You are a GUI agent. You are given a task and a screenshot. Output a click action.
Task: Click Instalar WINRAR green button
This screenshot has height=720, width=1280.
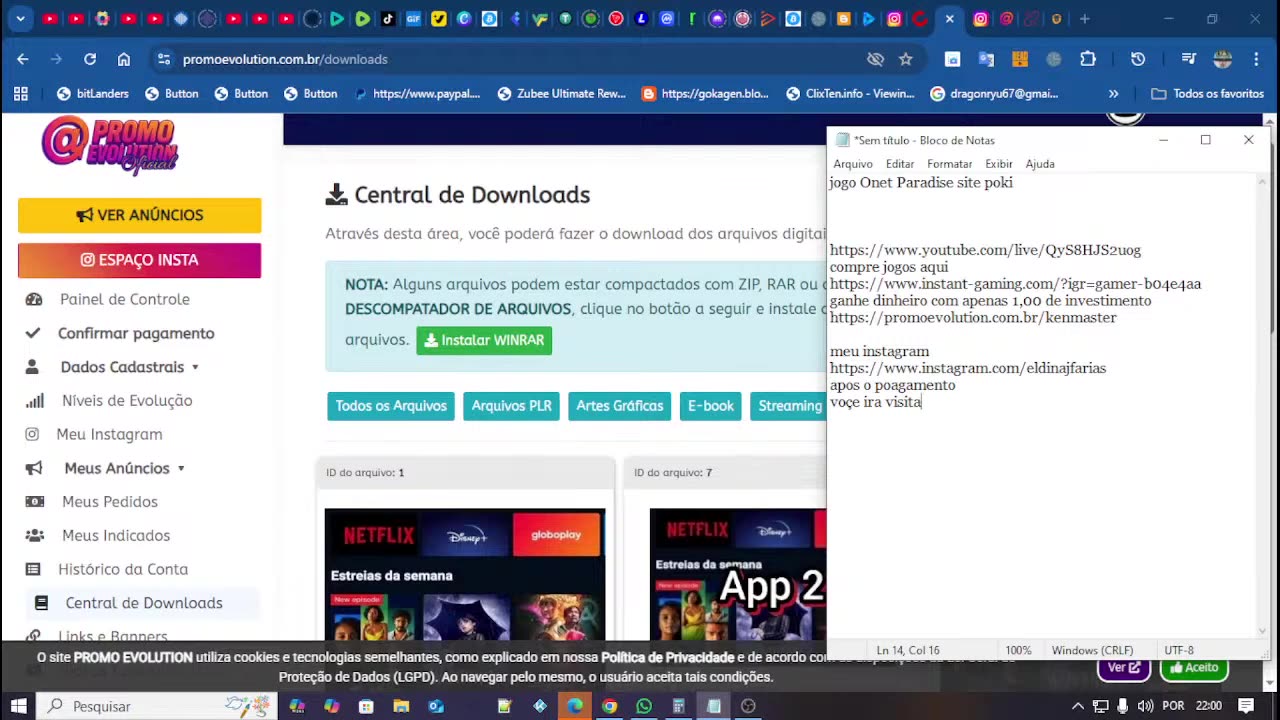click(x=484, y=340)
